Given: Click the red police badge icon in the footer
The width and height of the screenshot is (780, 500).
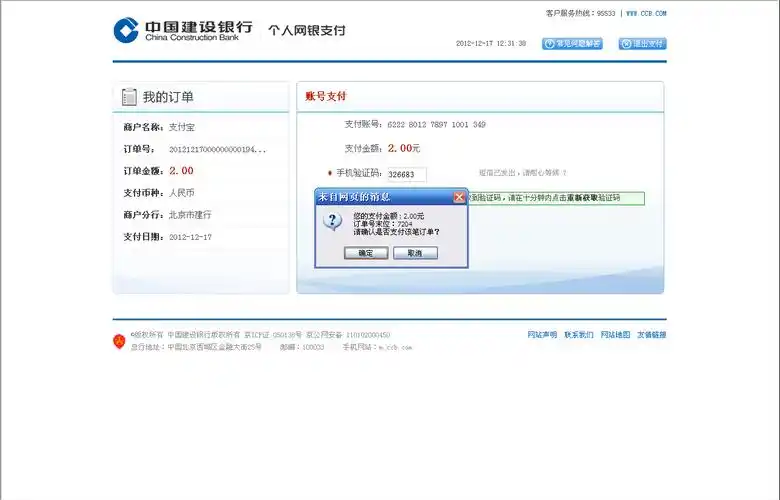Looking at the screenshot, I should pos(119,341).
